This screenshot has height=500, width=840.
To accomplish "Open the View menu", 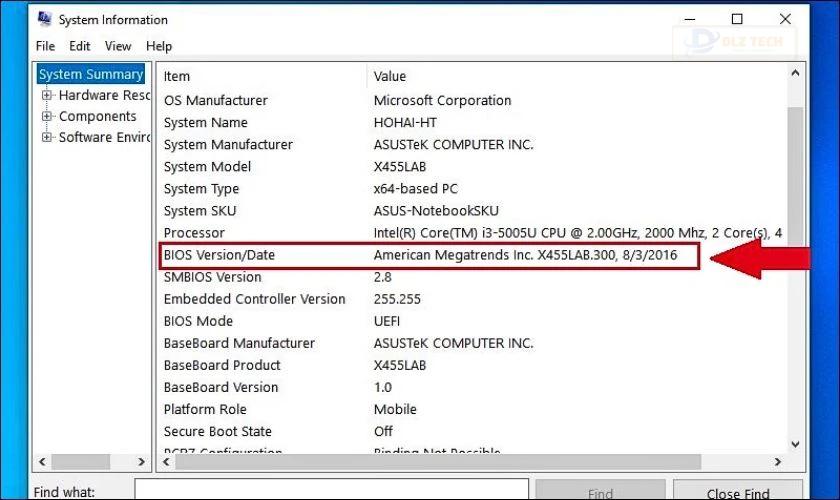I will 118,46.
